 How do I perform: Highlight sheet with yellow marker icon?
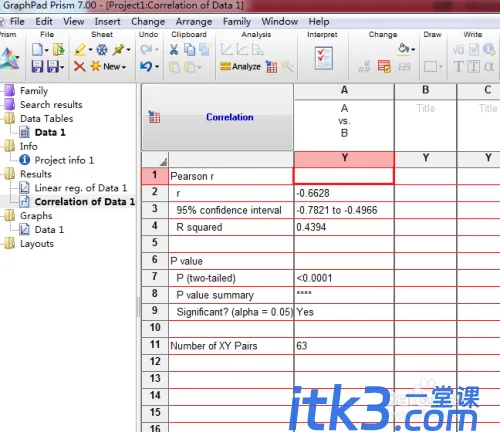(80, 50)
